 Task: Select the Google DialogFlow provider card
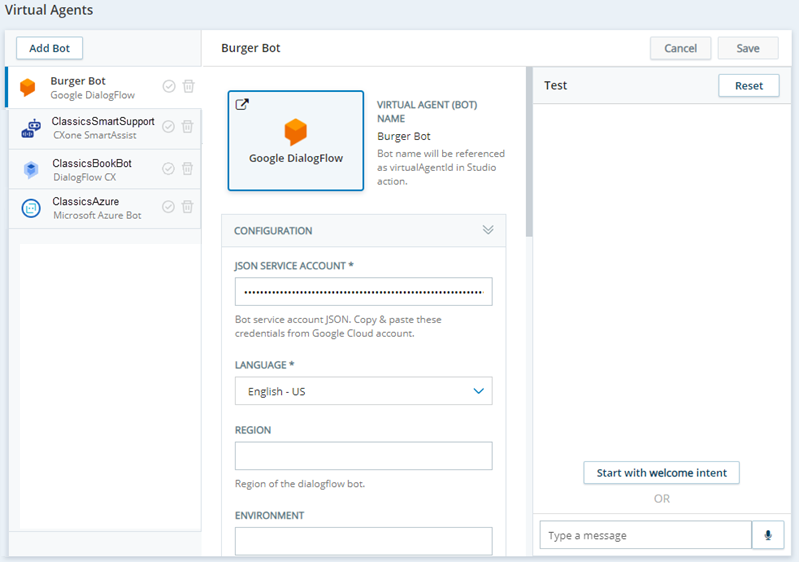pyautogui.click(x=296, y=141)
